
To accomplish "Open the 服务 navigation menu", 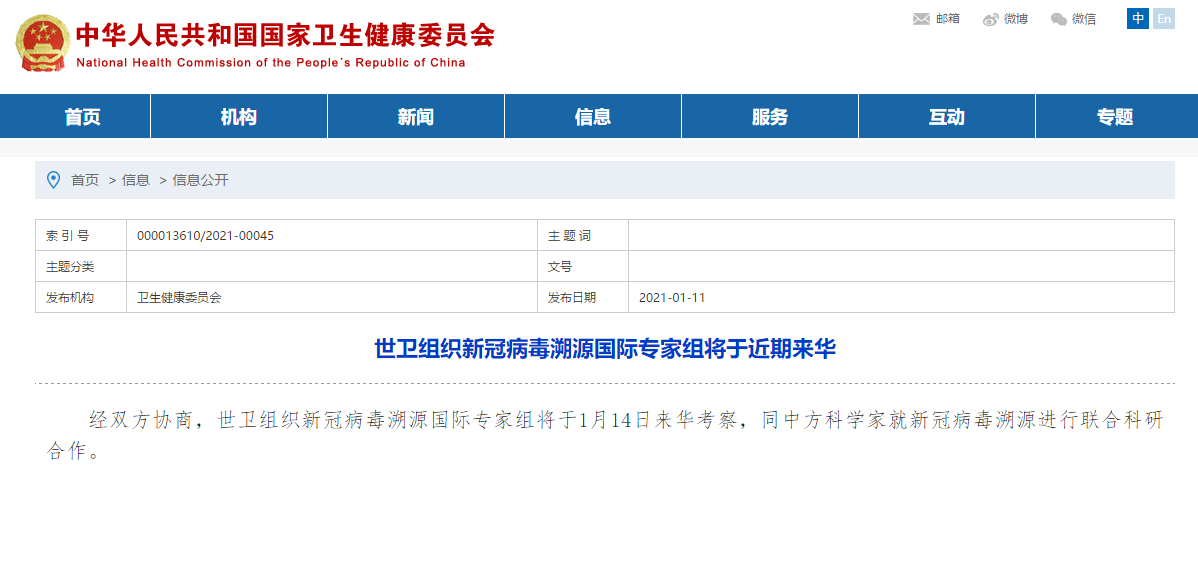I will tap(770, 117).
